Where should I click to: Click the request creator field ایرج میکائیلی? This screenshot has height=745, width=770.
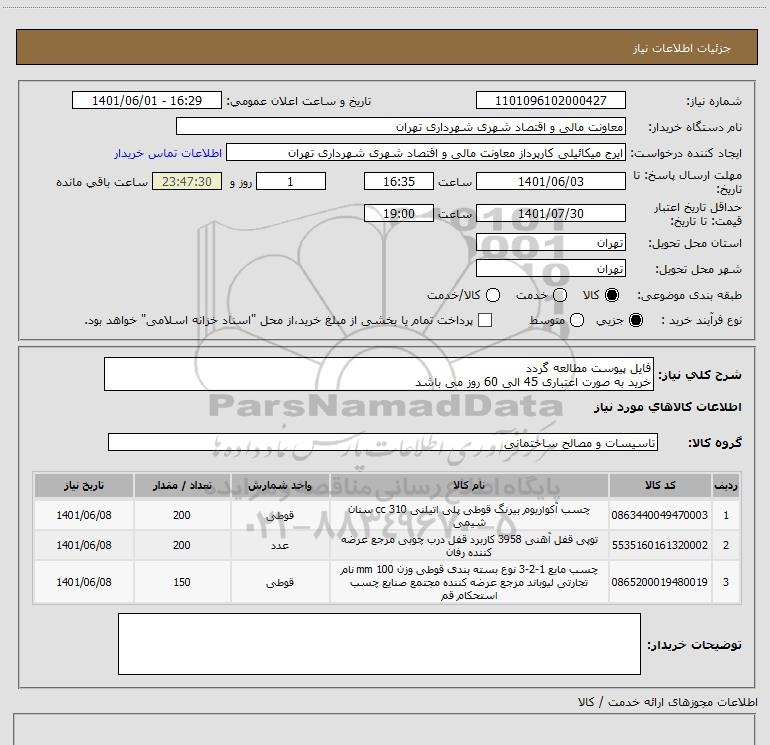coord(426,153)
